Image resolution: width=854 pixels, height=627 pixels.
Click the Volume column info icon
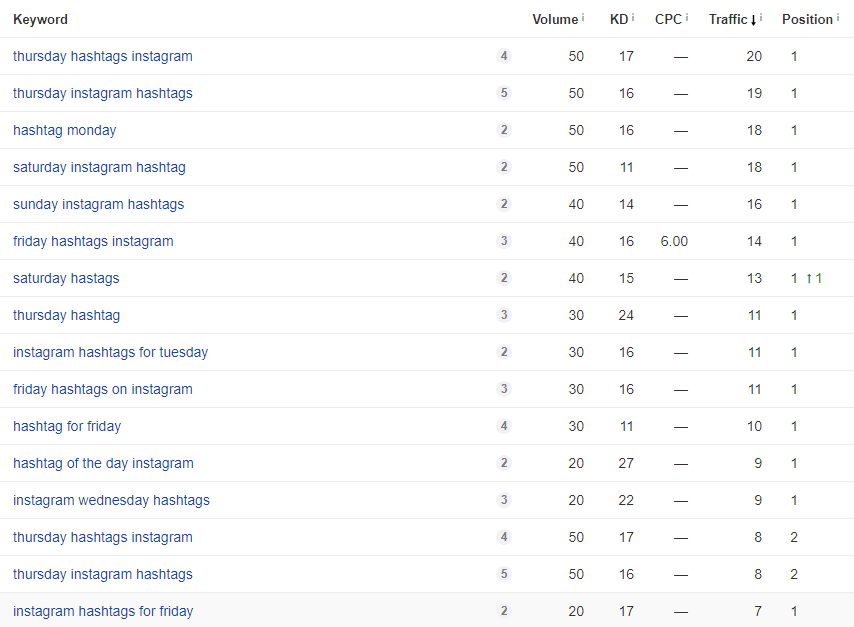pos(584,17)
